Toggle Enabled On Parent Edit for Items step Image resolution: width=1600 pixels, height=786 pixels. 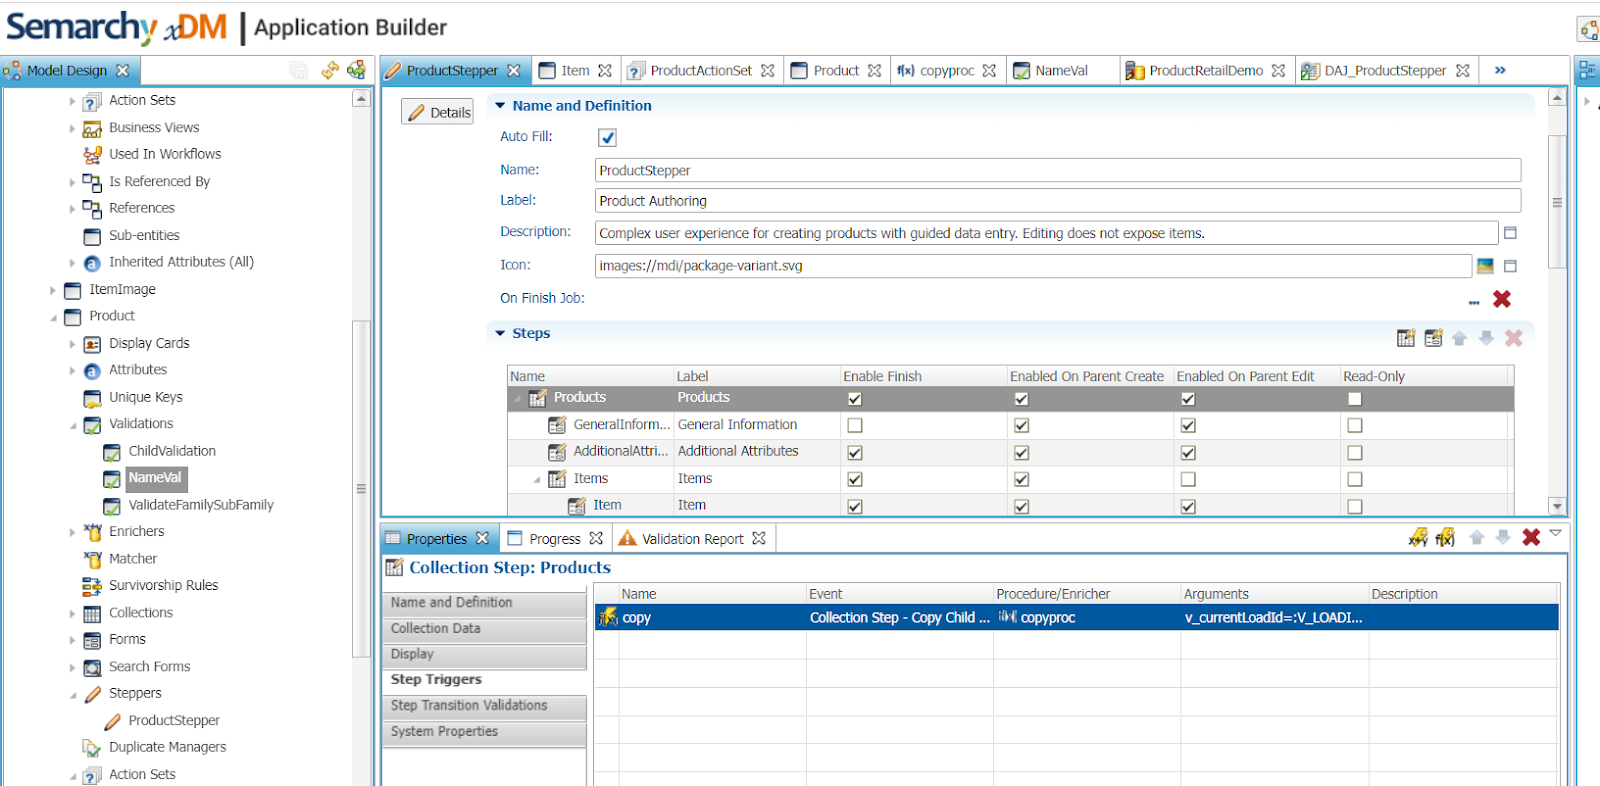1188,479
